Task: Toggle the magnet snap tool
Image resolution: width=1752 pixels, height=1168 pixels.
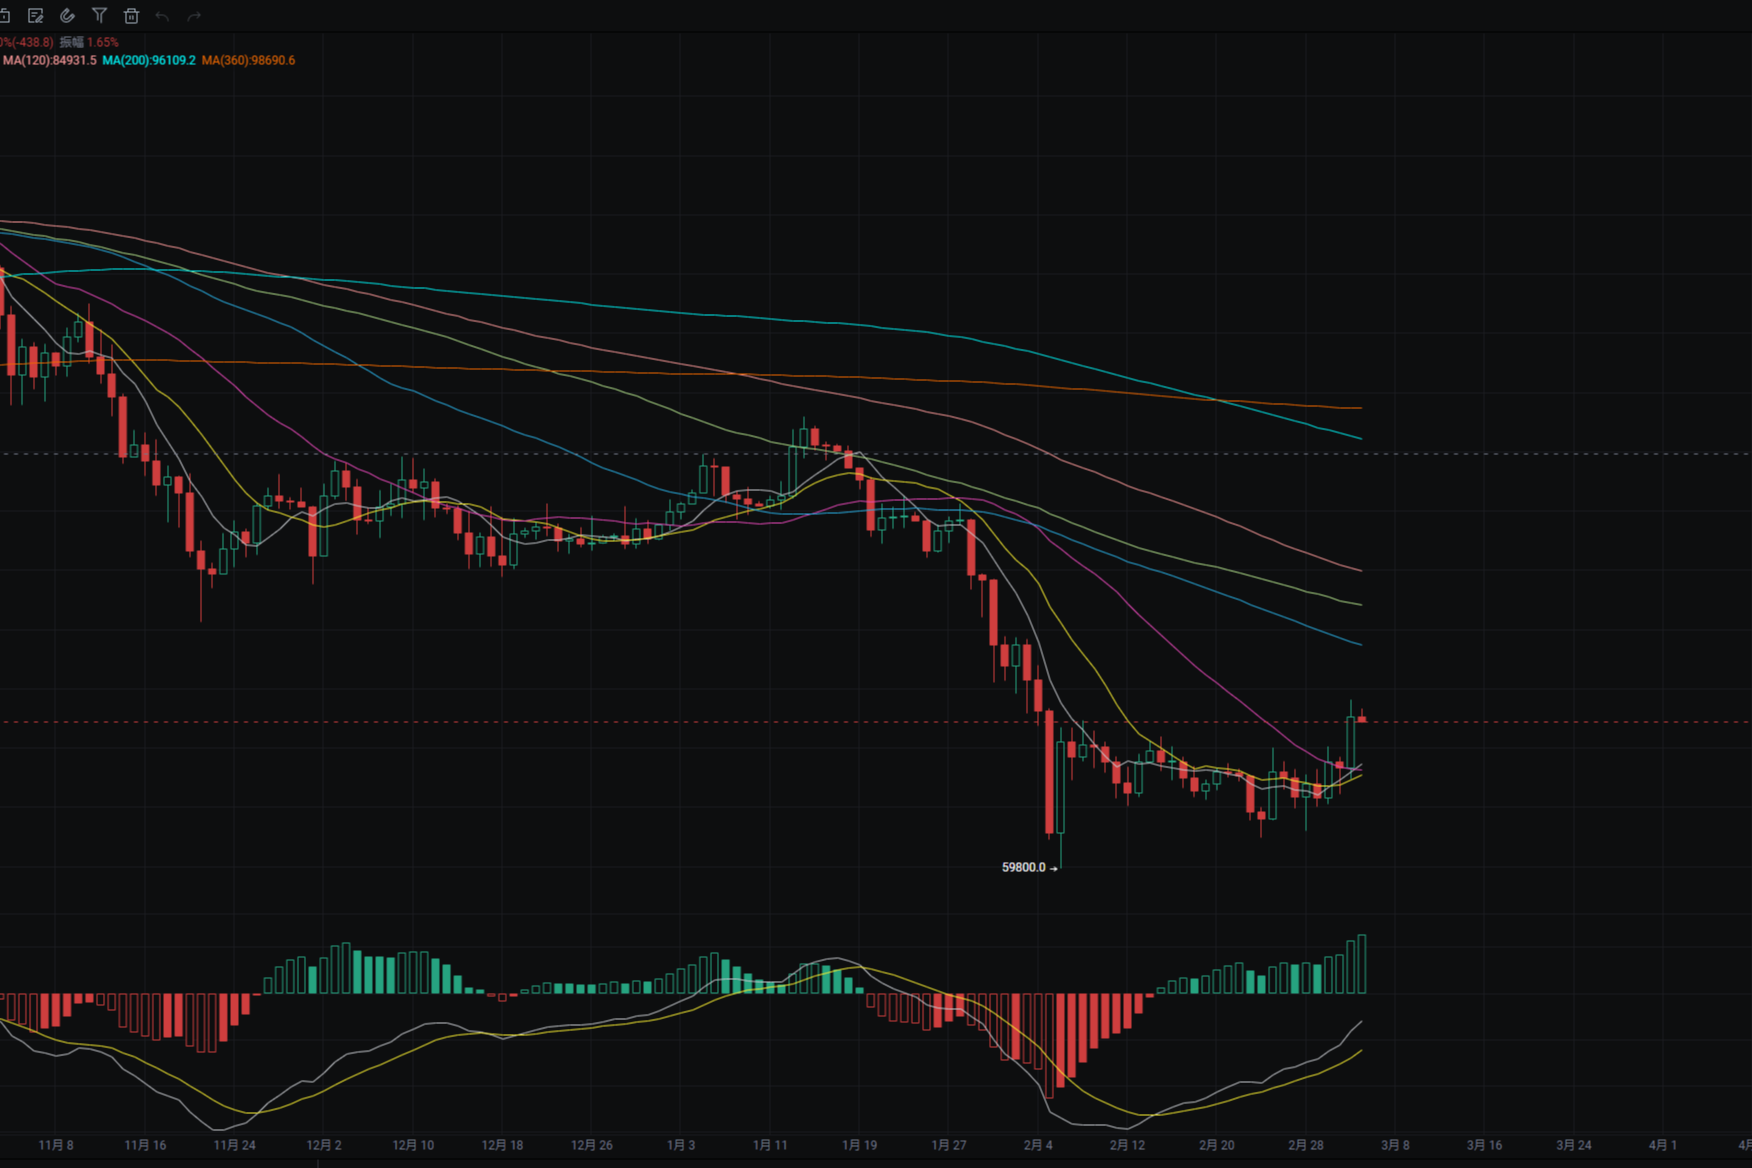Action: click(67, 16)
